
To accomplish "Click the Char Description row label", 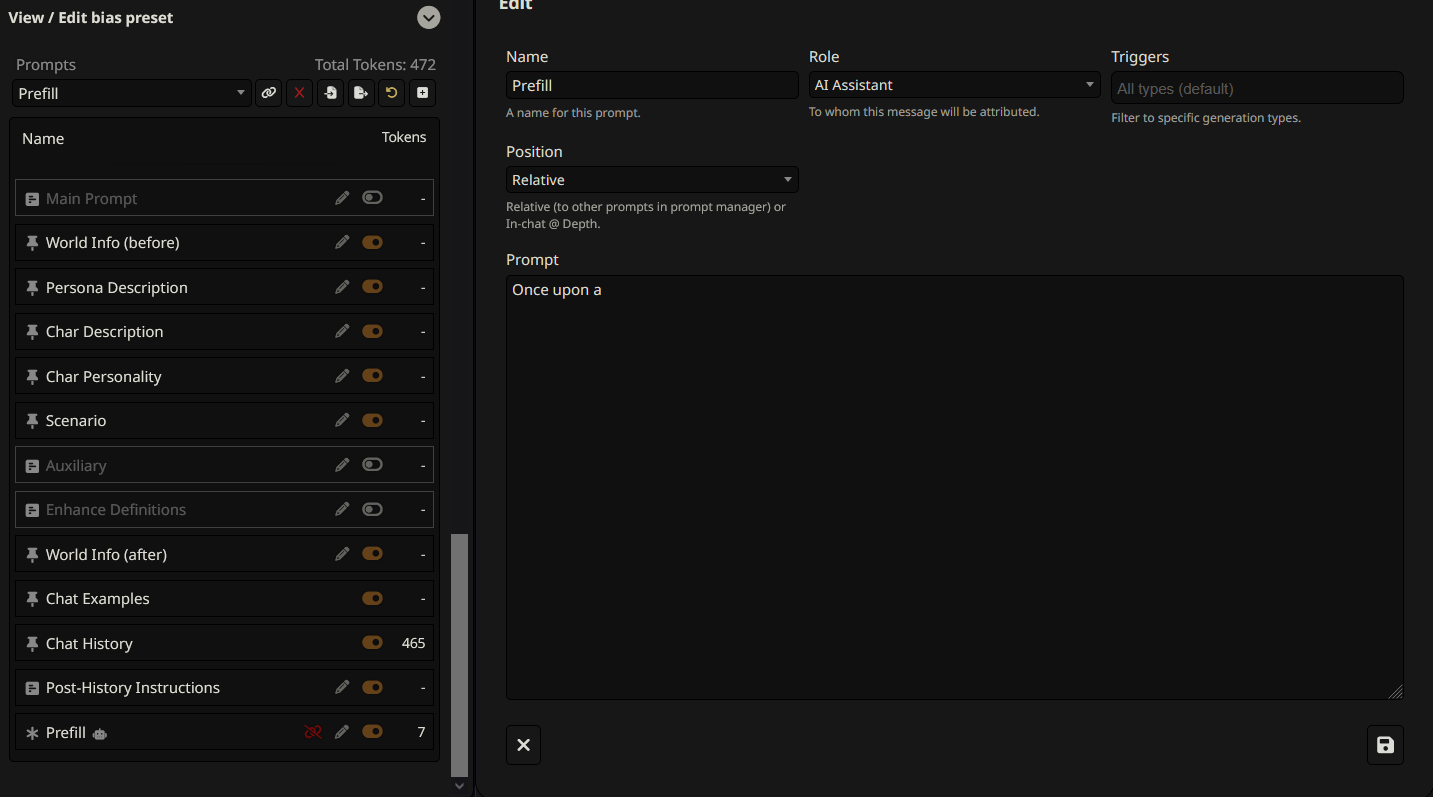I will tap(104, 331).
